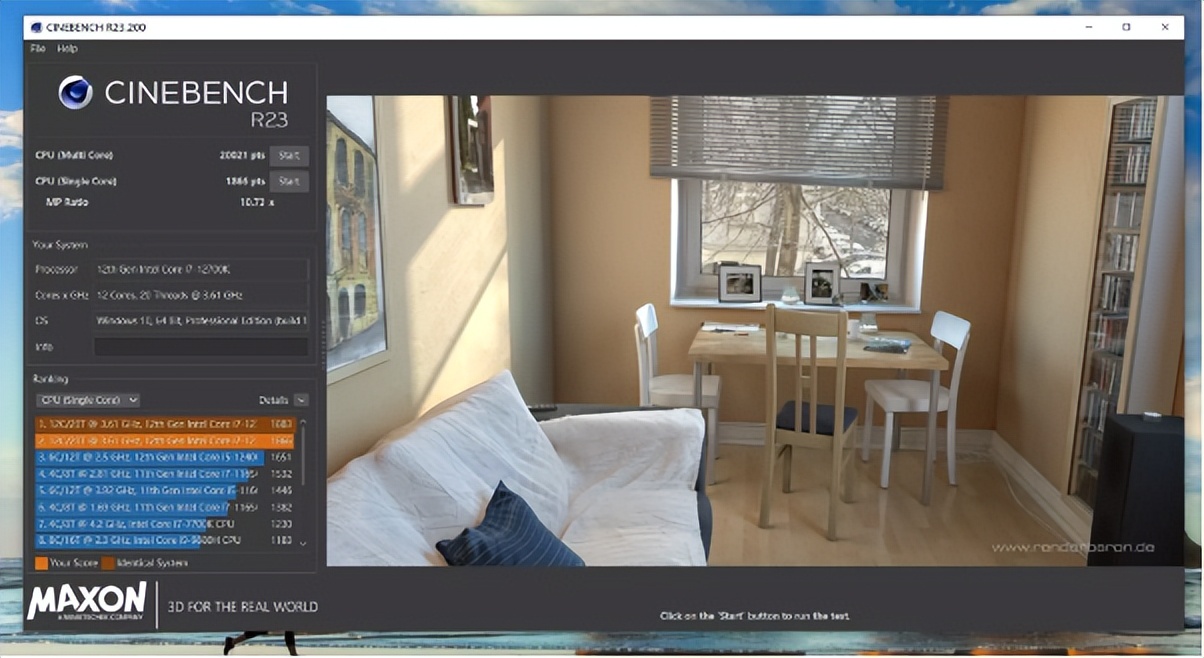Start the CPU (Single Core) test
The width and height of the screenshot is (1204, 658).
pos(289,181)
